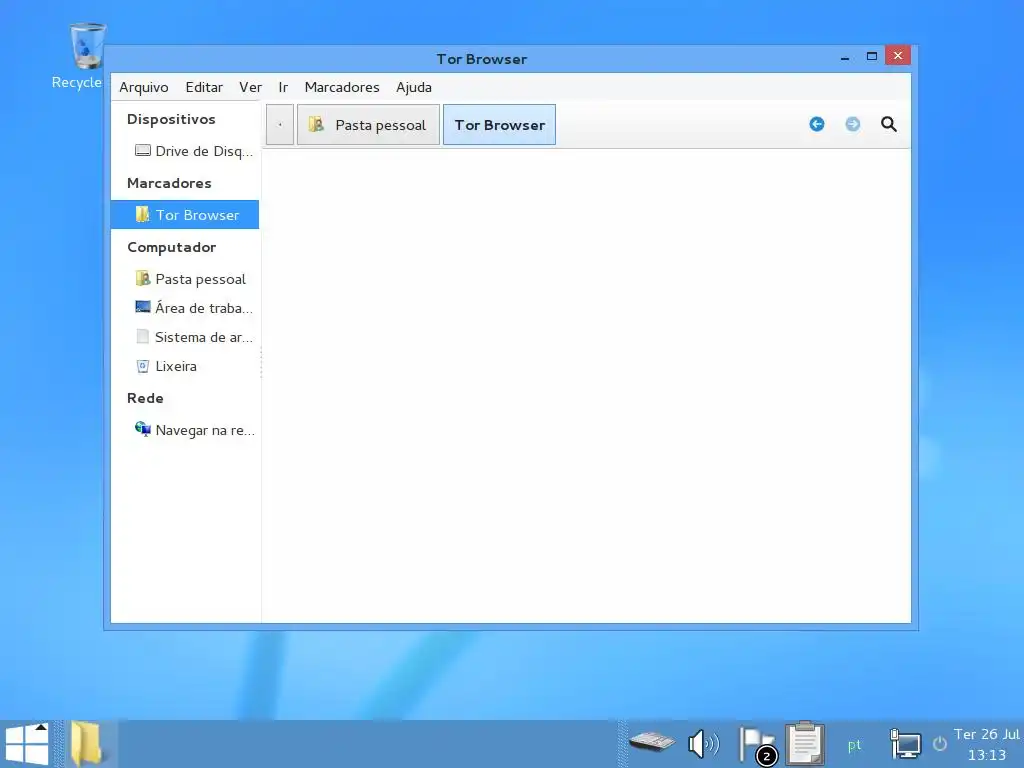Viewport: 1024px width, 768px height.
Task: Open the Ajuda menu
Action: point(413,87)
